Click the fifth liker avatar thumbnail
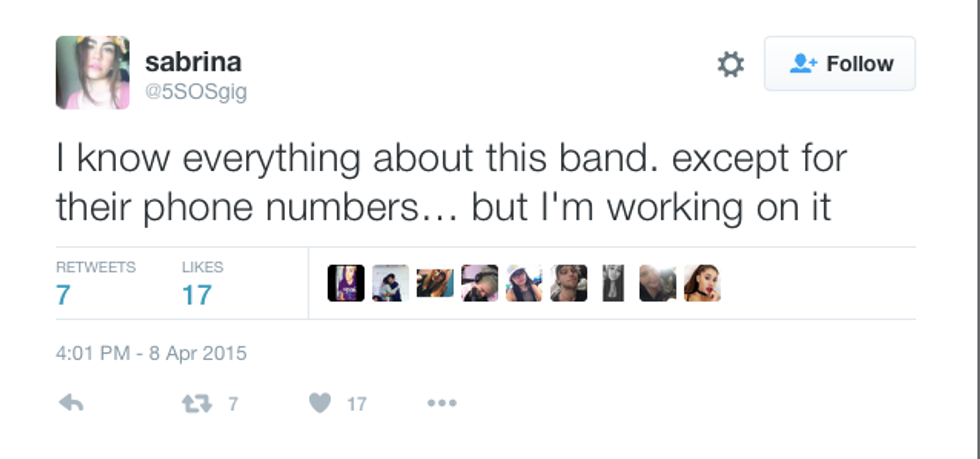The image size is (980, 459). 524,283
